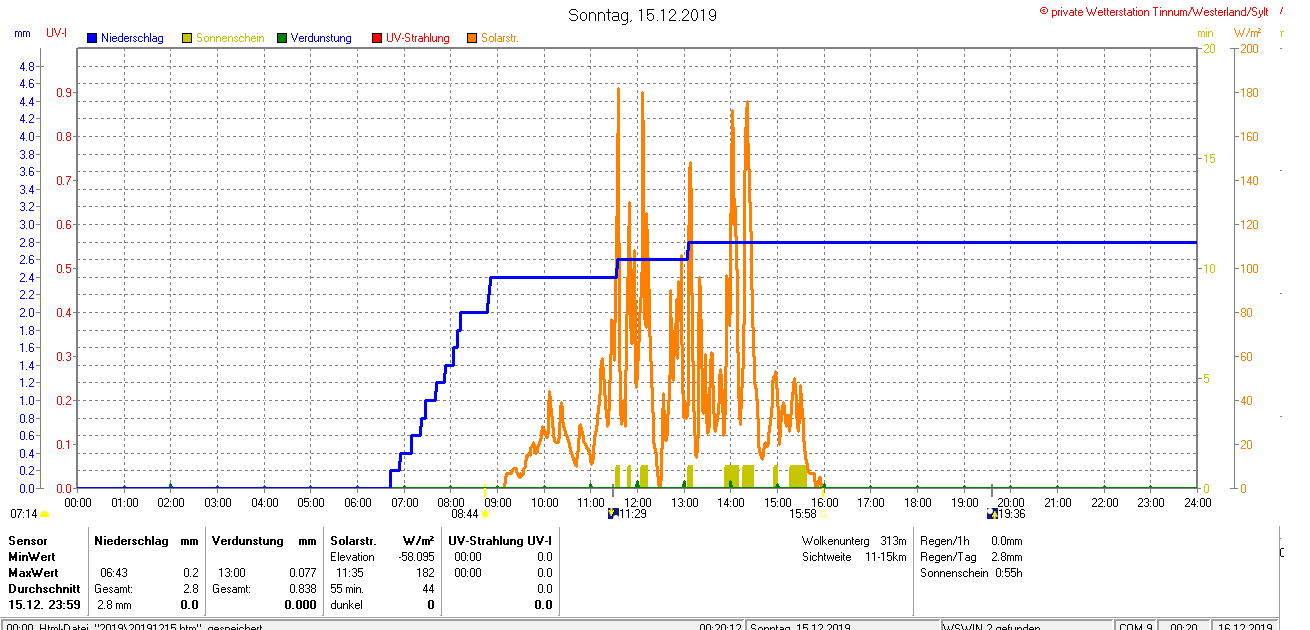Image resolution: width=1310 pixels, height=630 pixels.
Task: Click the 18:00 label on the time axis
Action: point(917,502)
